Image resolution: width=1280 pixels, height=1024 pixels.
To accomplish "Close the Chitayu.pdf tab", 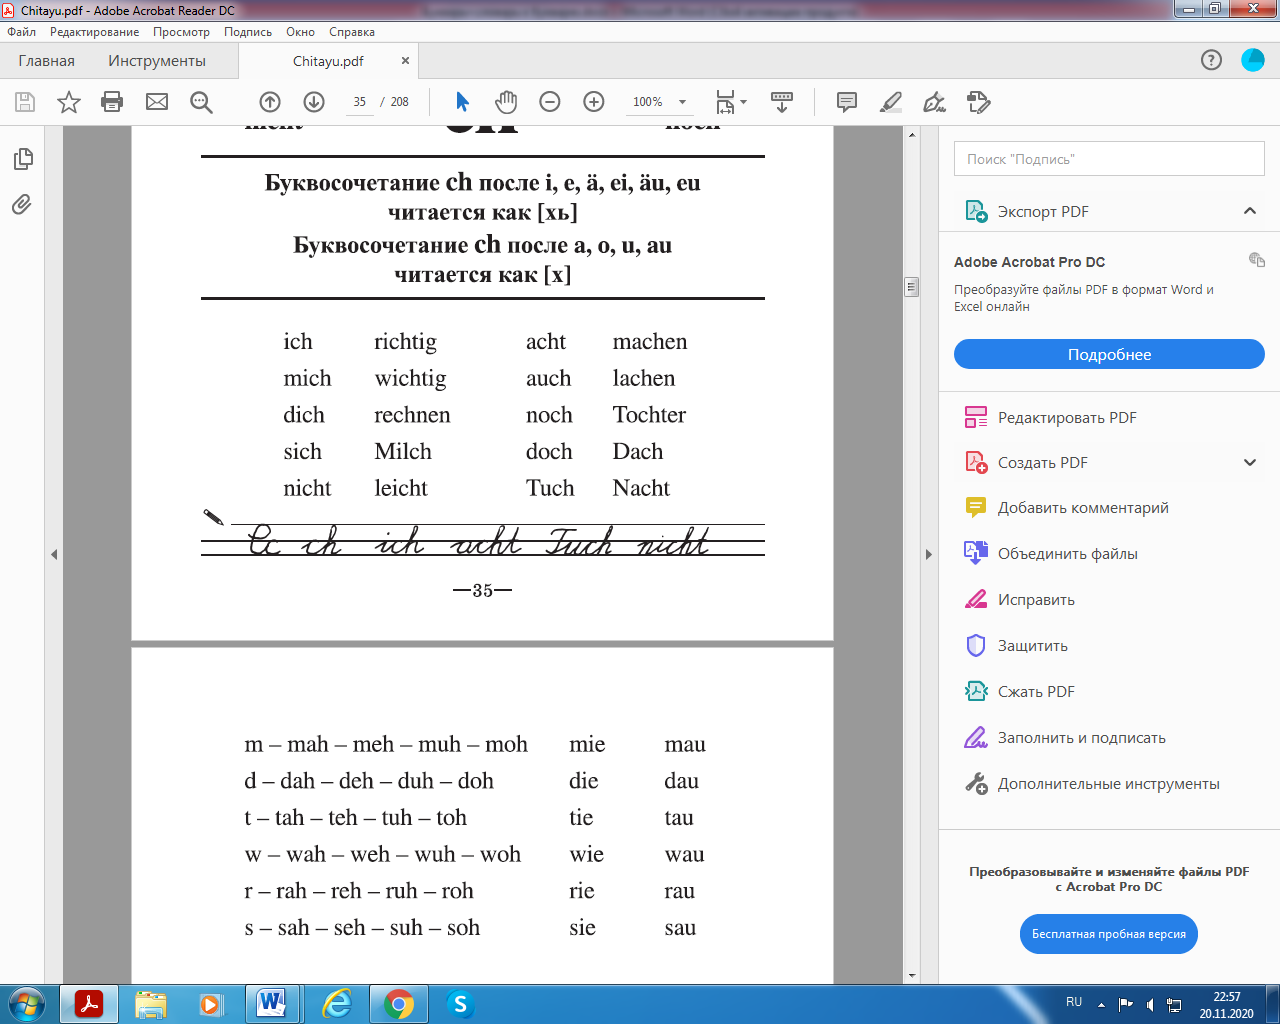I will (x=405, y=61).
